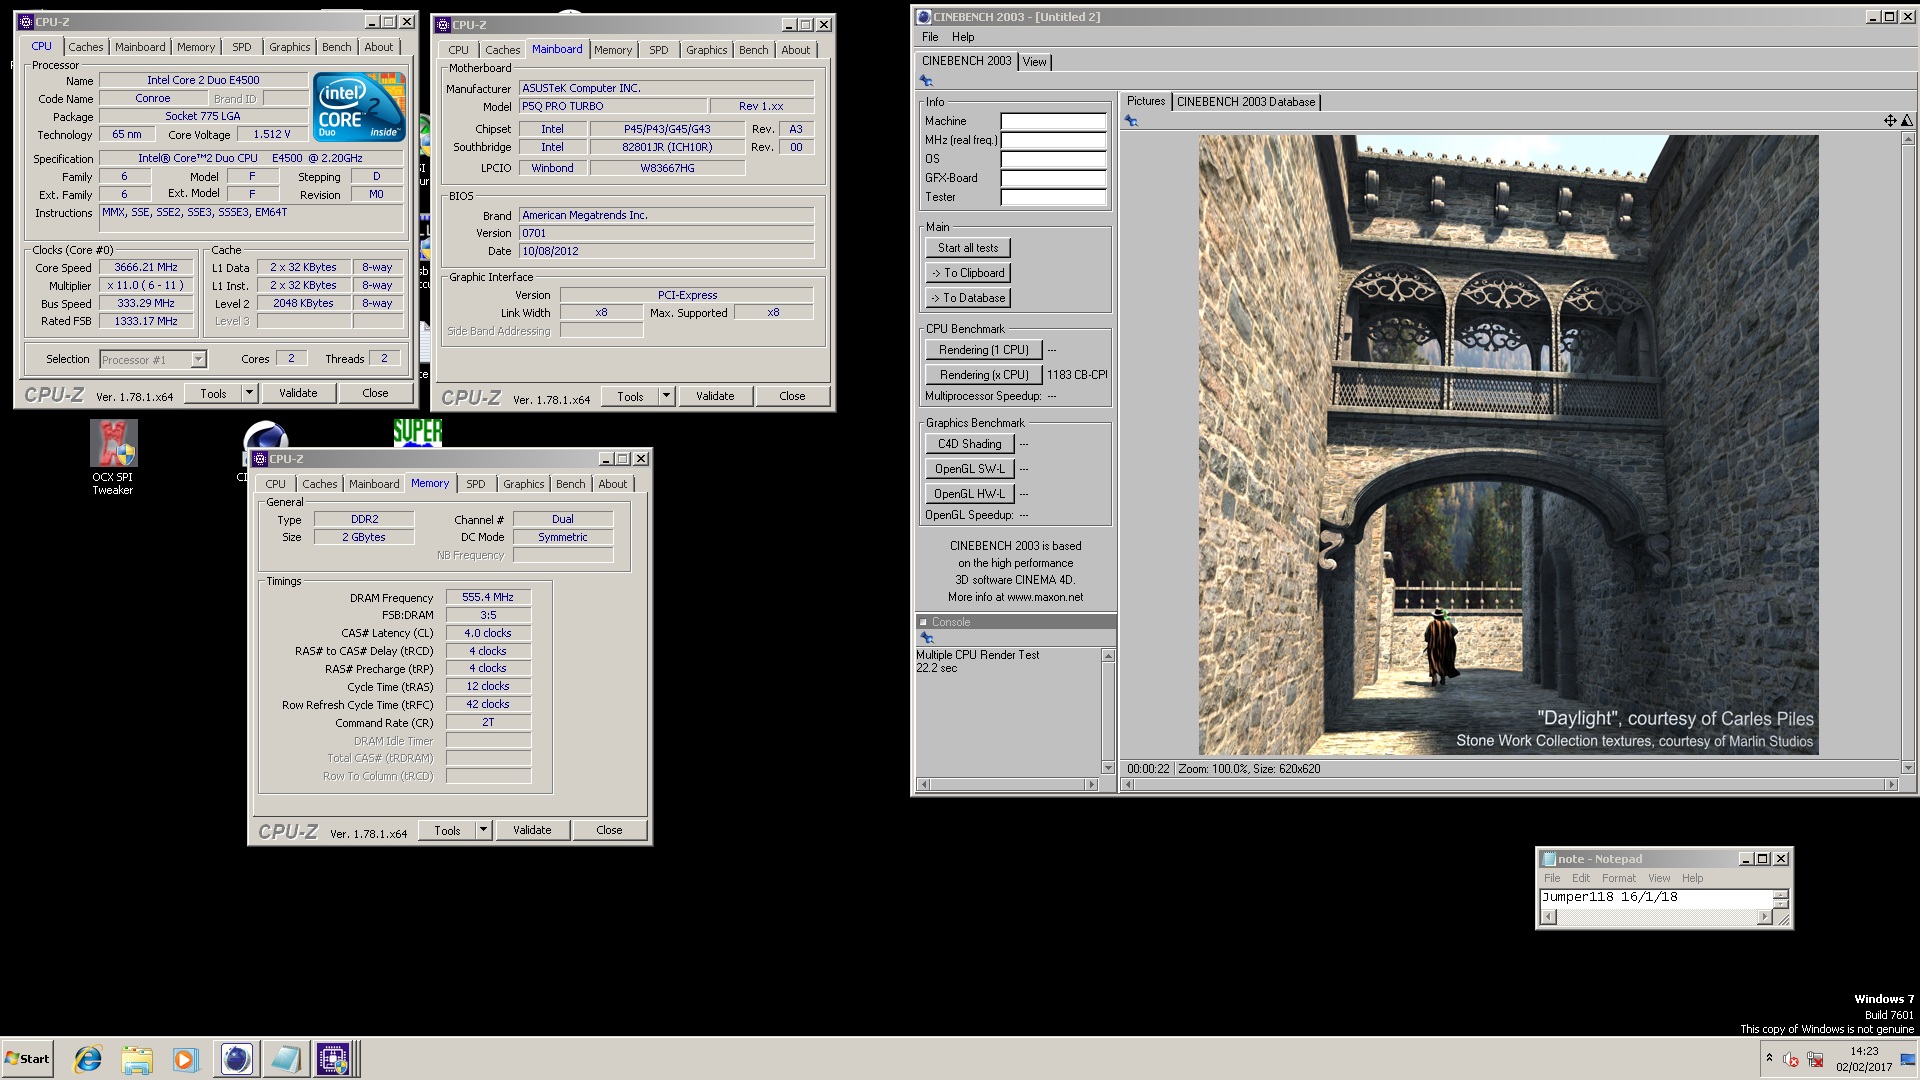
Task: Click muted volume icon in system tray
Action: [1791, 1060]
